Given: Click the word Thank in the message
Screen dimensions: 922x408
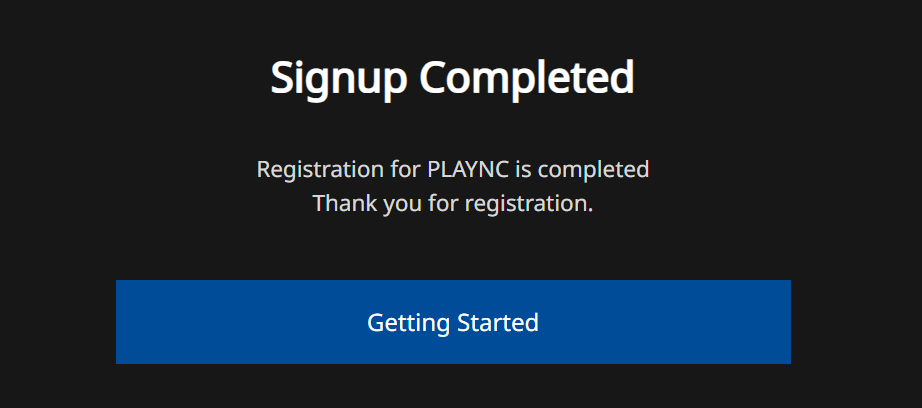Looking at the screenshot, I should [339, 203].
